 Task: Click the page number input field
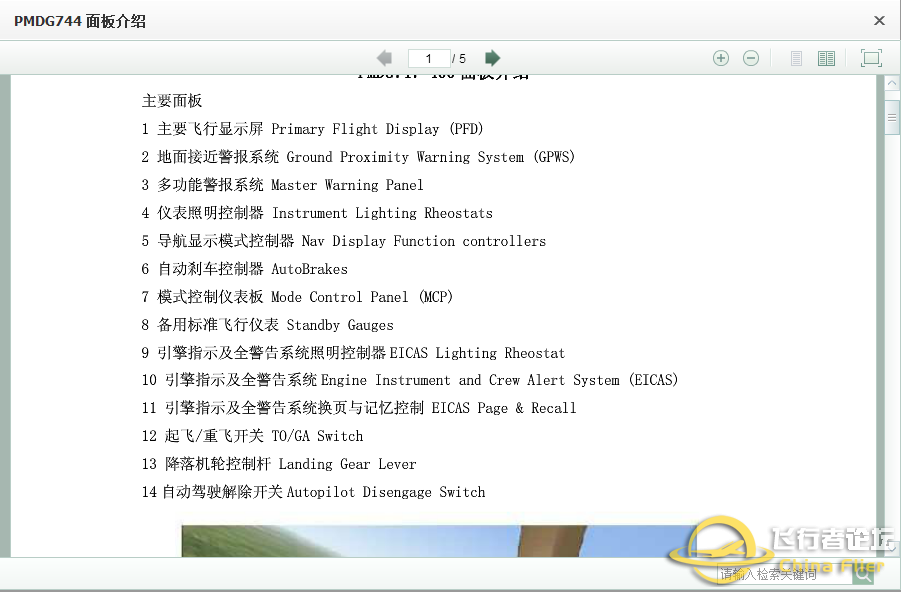429,58
